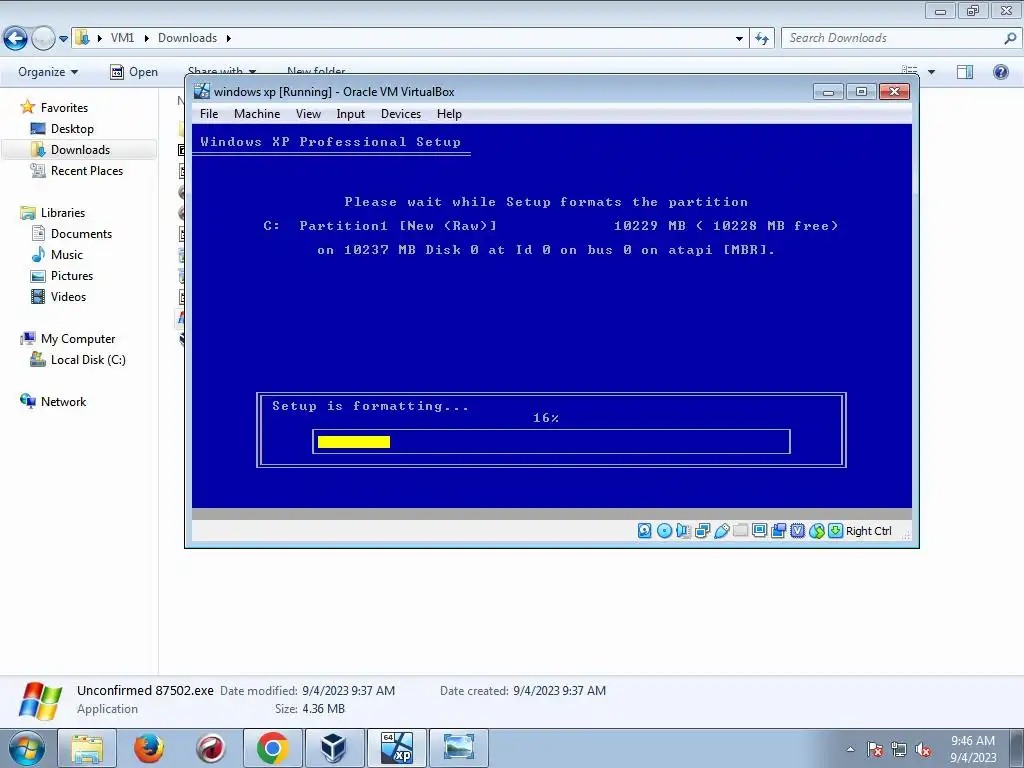Open the Input menu in VirtualBox
Image resolution: width=1024 pixels, height=768 pixels.
tap(351, 114)
